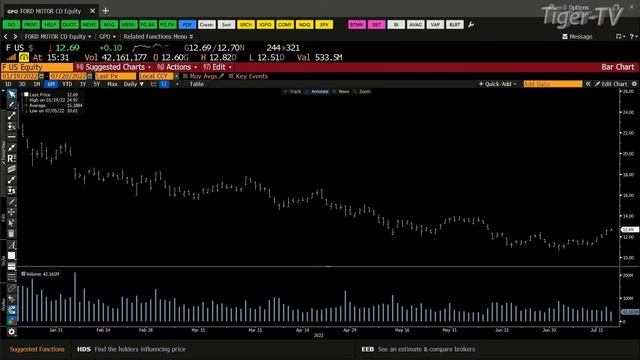Screen dimensions: 640x360
Task: Toggle the Mov Avgs checkbox
Action: (x=185, y=76)
